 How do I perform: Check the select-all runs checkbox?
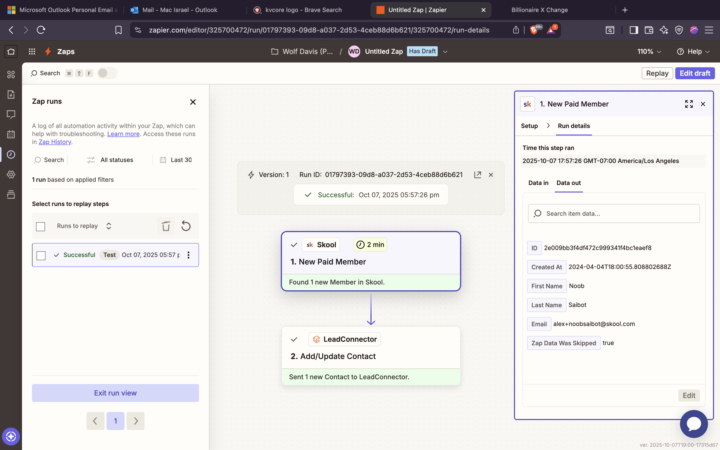point(41,226)
